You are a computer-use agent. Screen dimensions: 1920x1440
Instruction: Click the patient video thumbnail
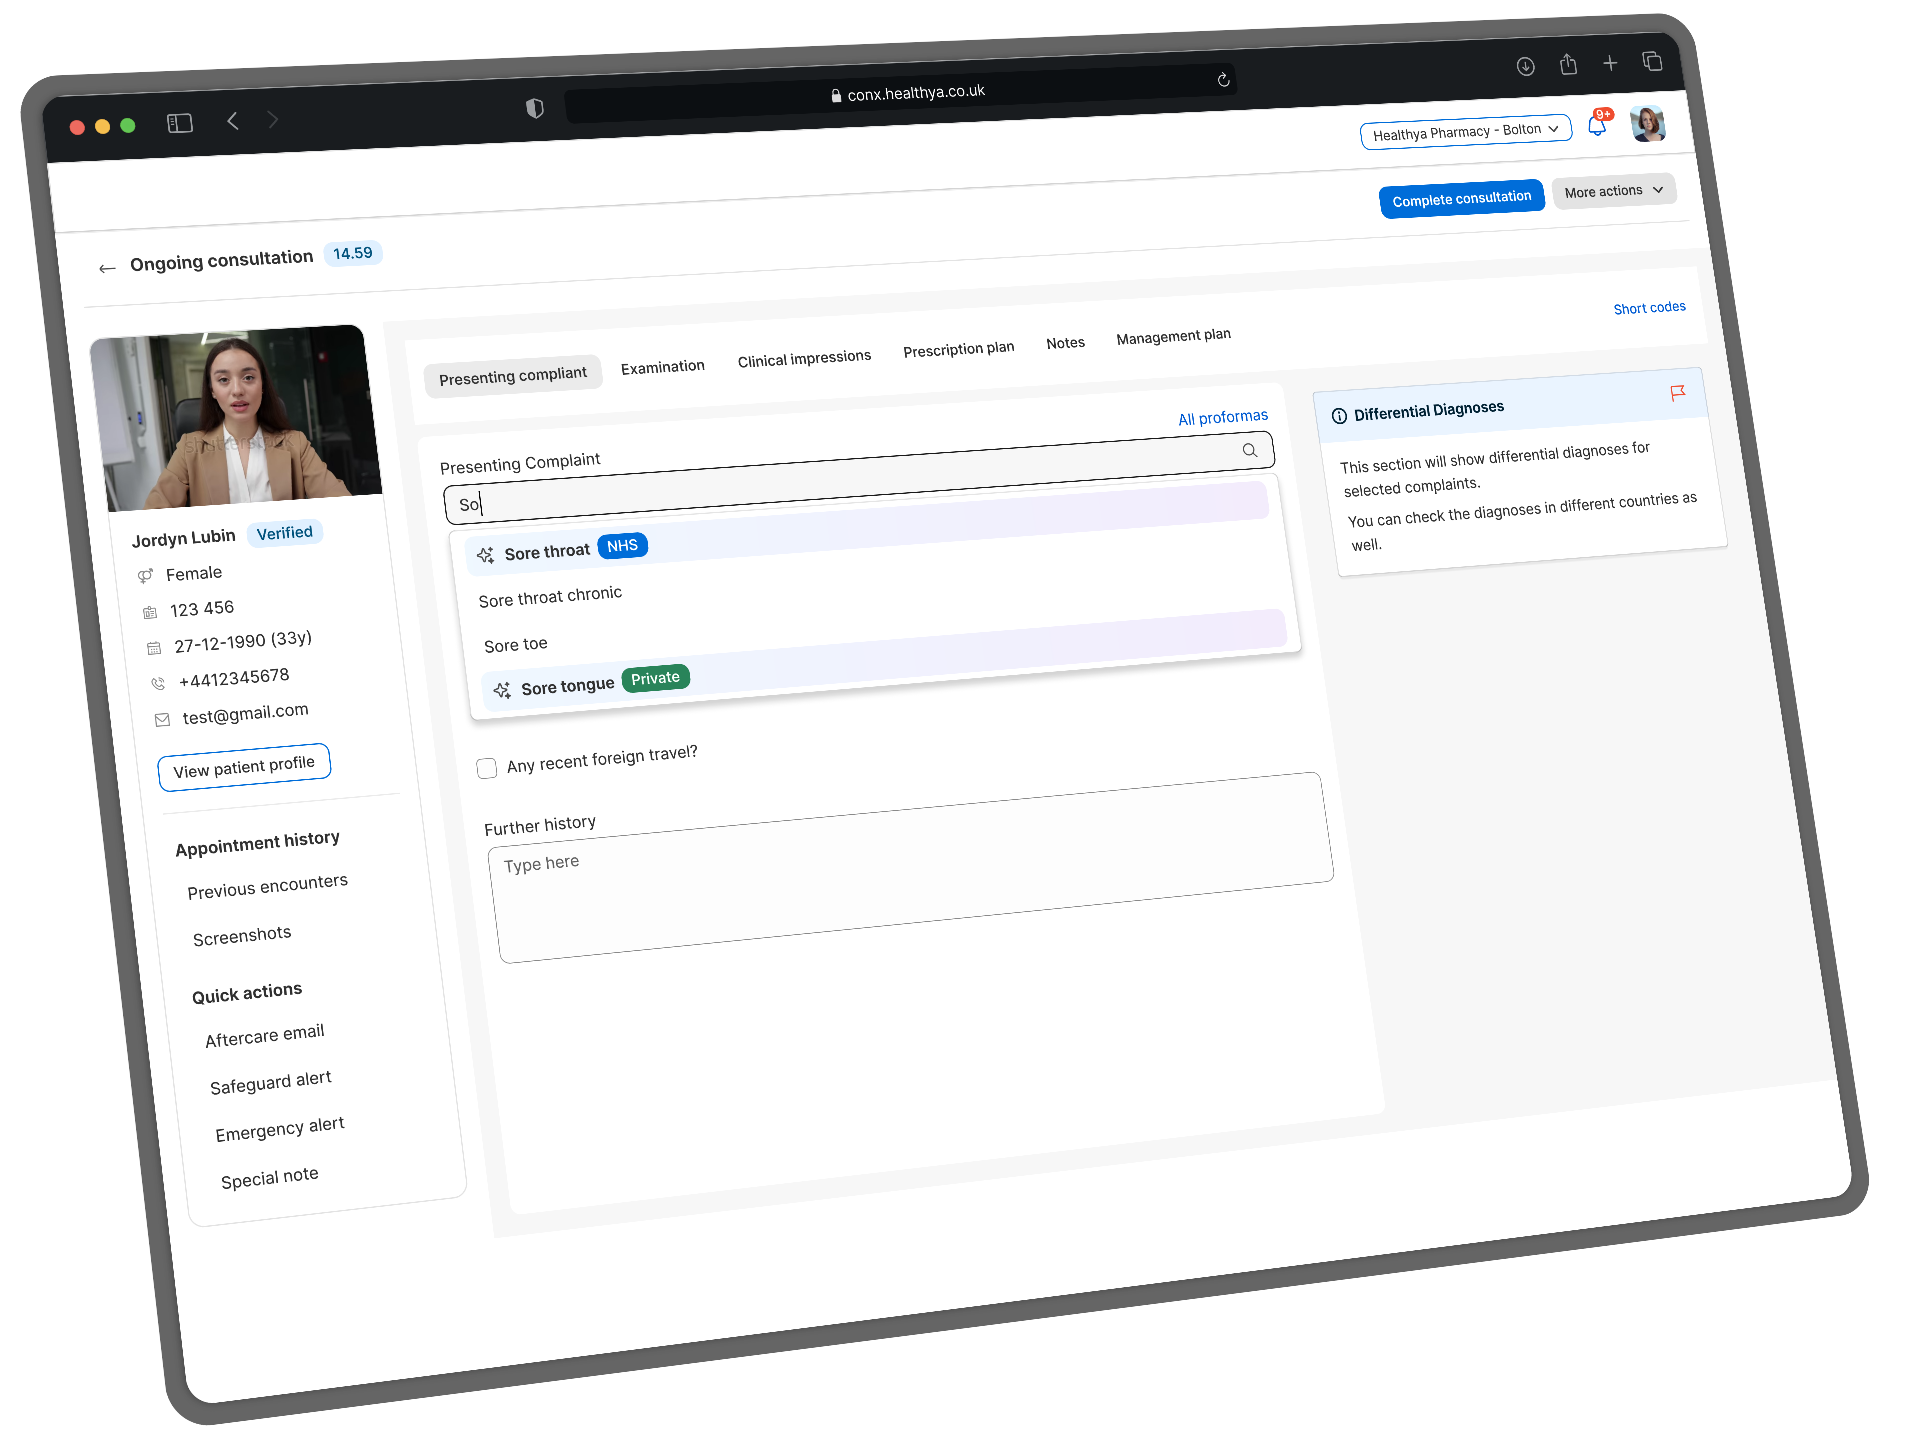236,418
